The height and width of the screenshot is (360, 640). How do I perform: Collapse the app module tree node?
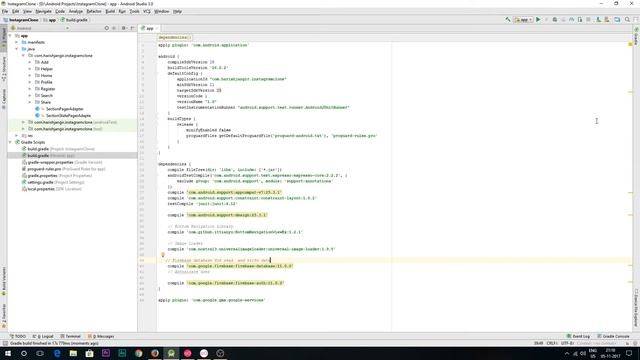[11, 36]
